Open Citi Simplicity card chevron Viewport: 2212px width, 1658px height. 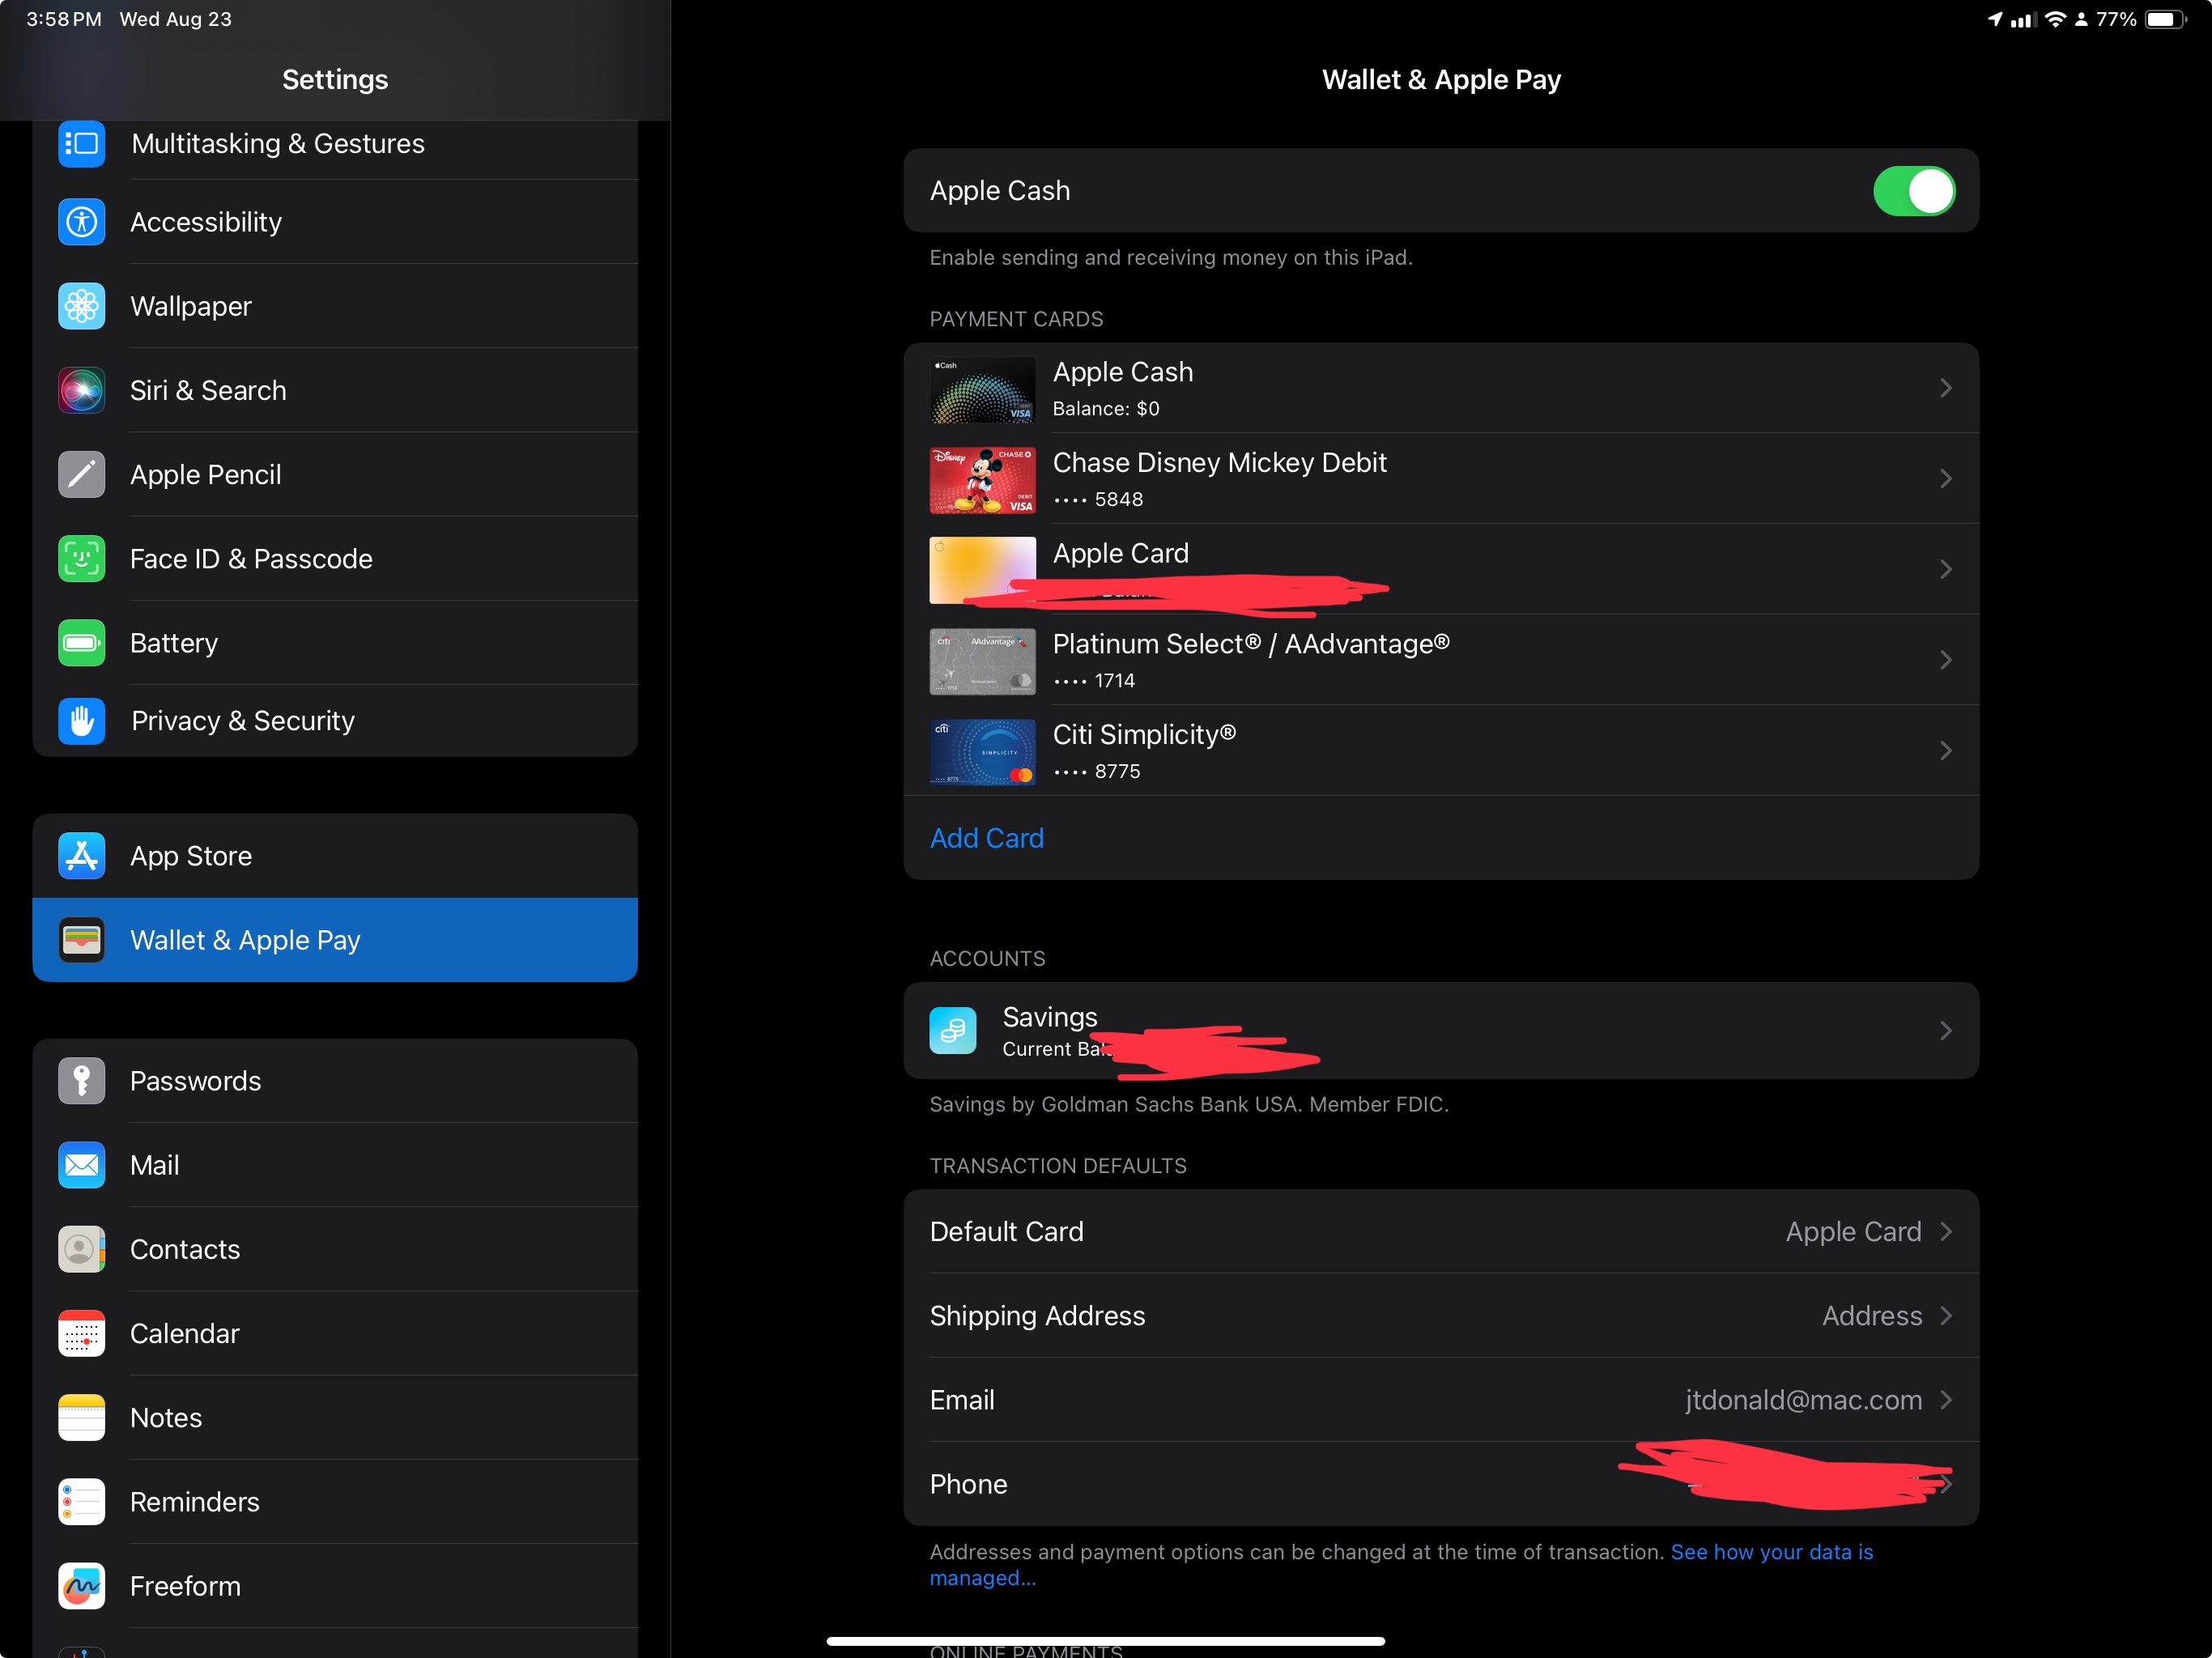coord(1945,751)
